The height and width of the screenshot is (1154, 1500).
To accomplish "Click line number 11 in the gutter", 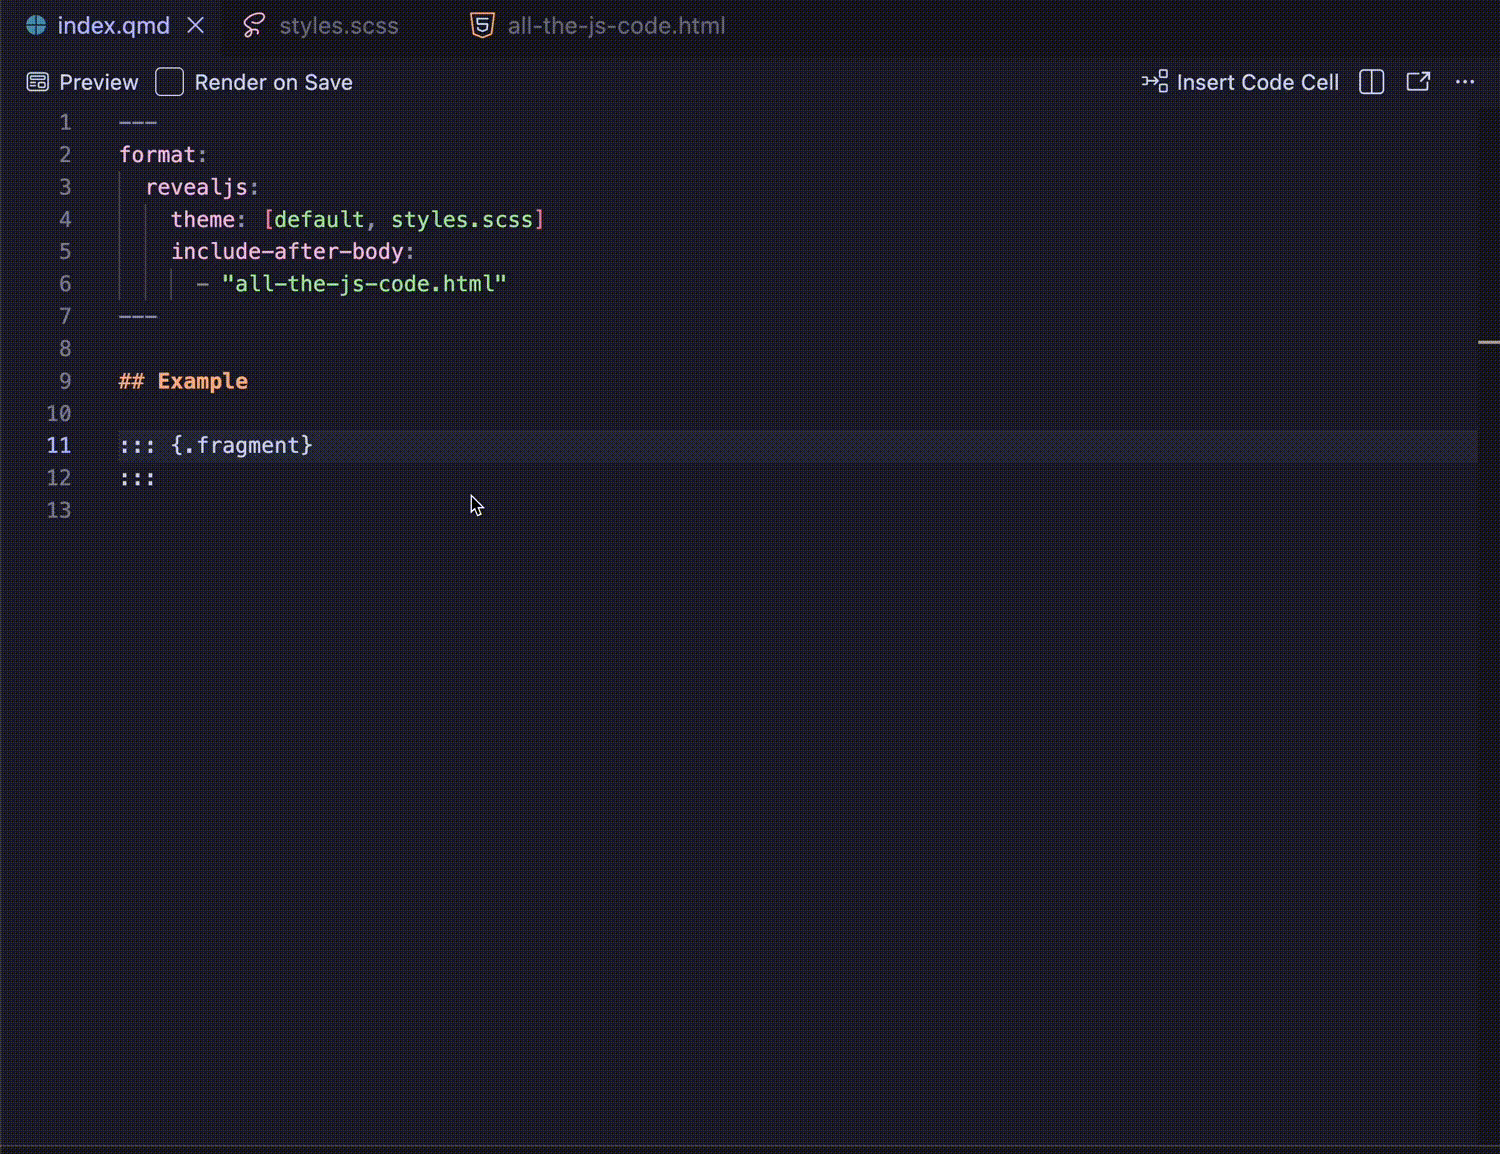I will point(59,445).
